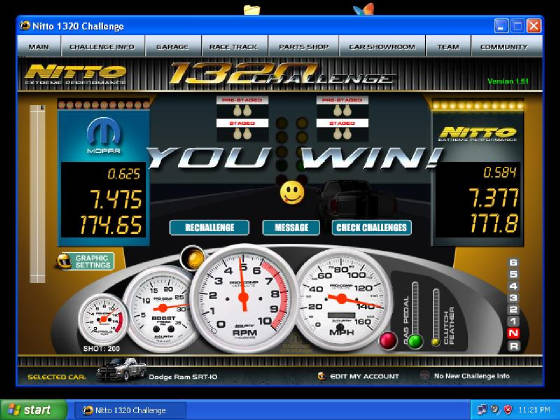This screenshot has height=420, width=560.
Task: Click the Dodge Ram SRT-10 label
Action: pyautogui.click(x=183, y=377)
